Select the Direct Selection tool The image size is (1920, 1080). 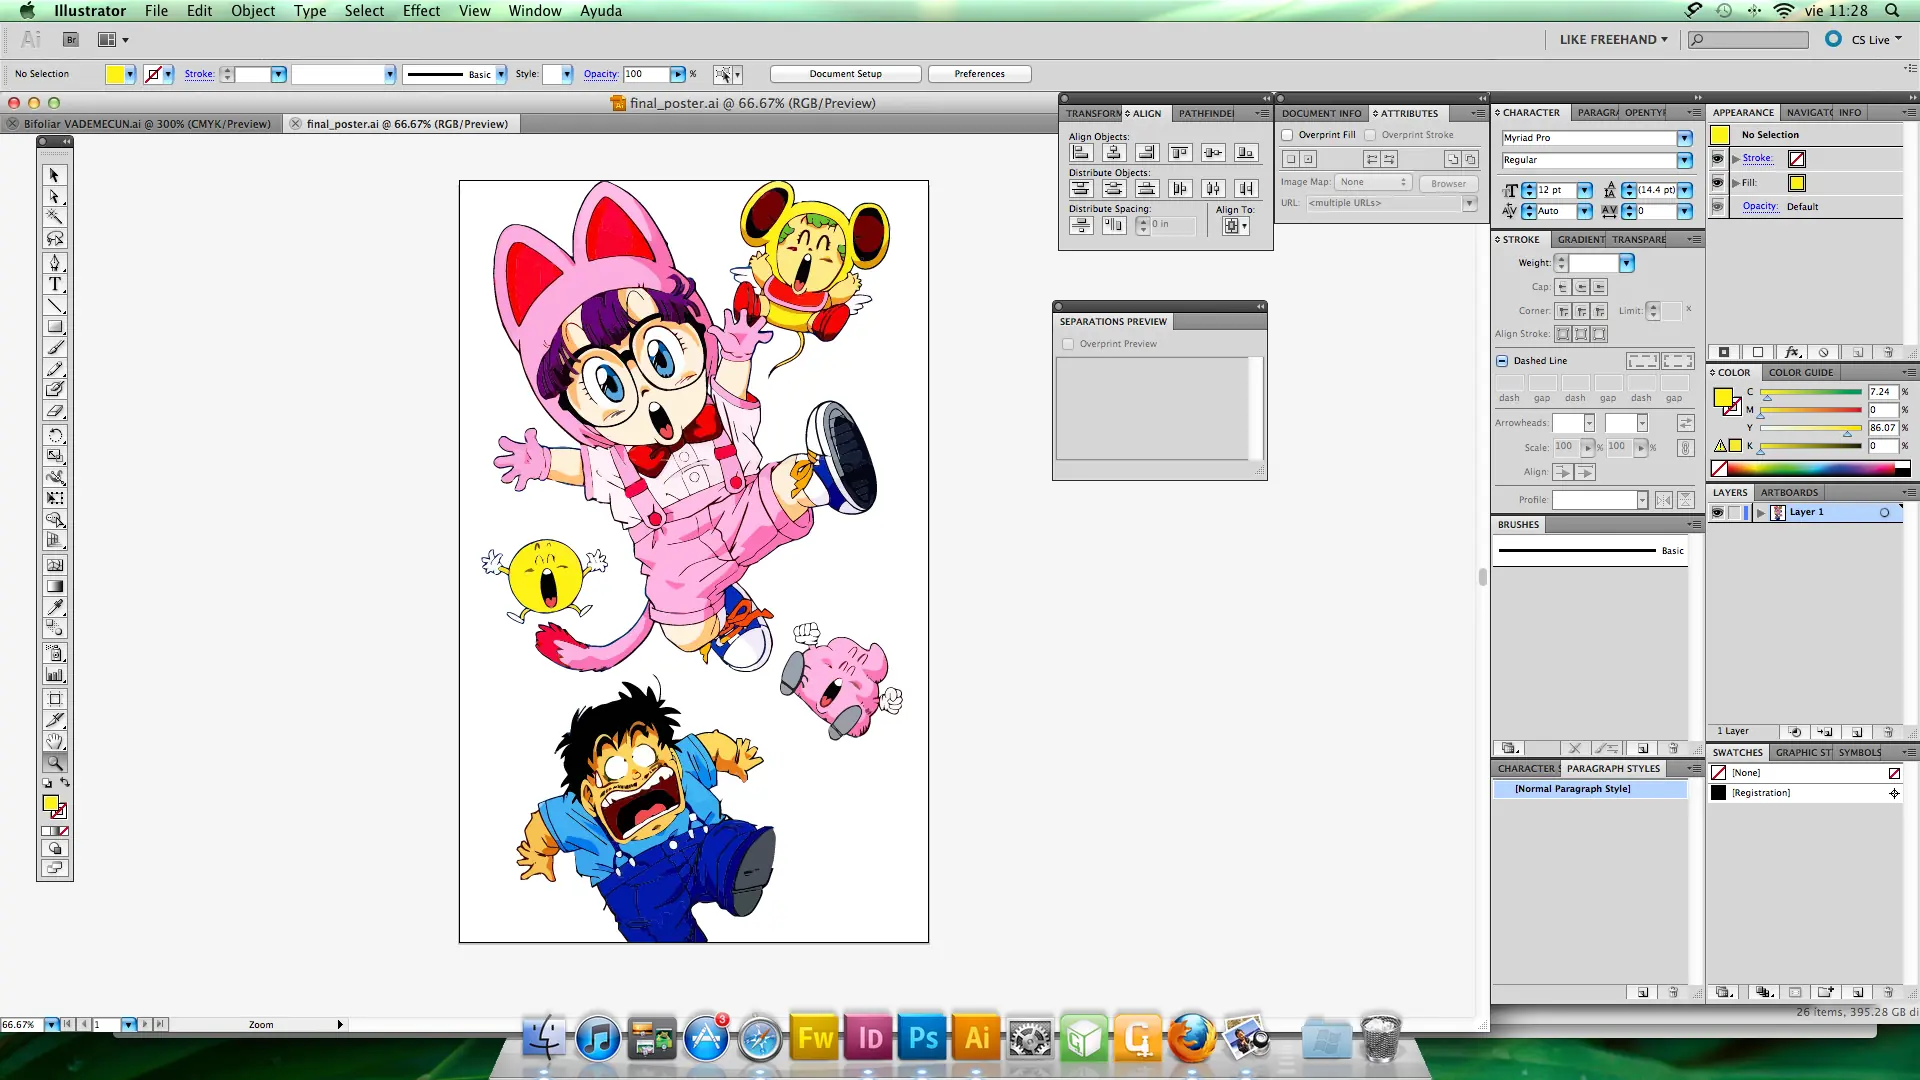coord(55,196)
